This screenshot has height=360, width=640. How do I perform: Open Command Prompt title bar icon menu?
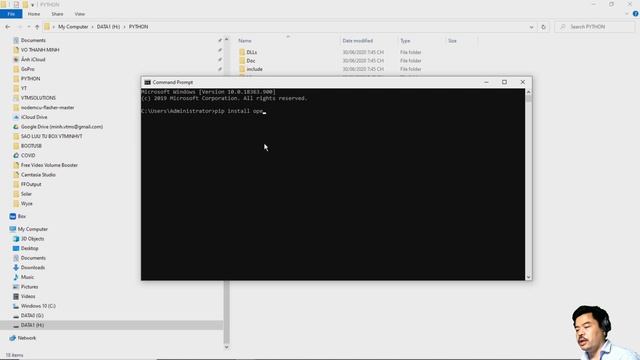147,82
